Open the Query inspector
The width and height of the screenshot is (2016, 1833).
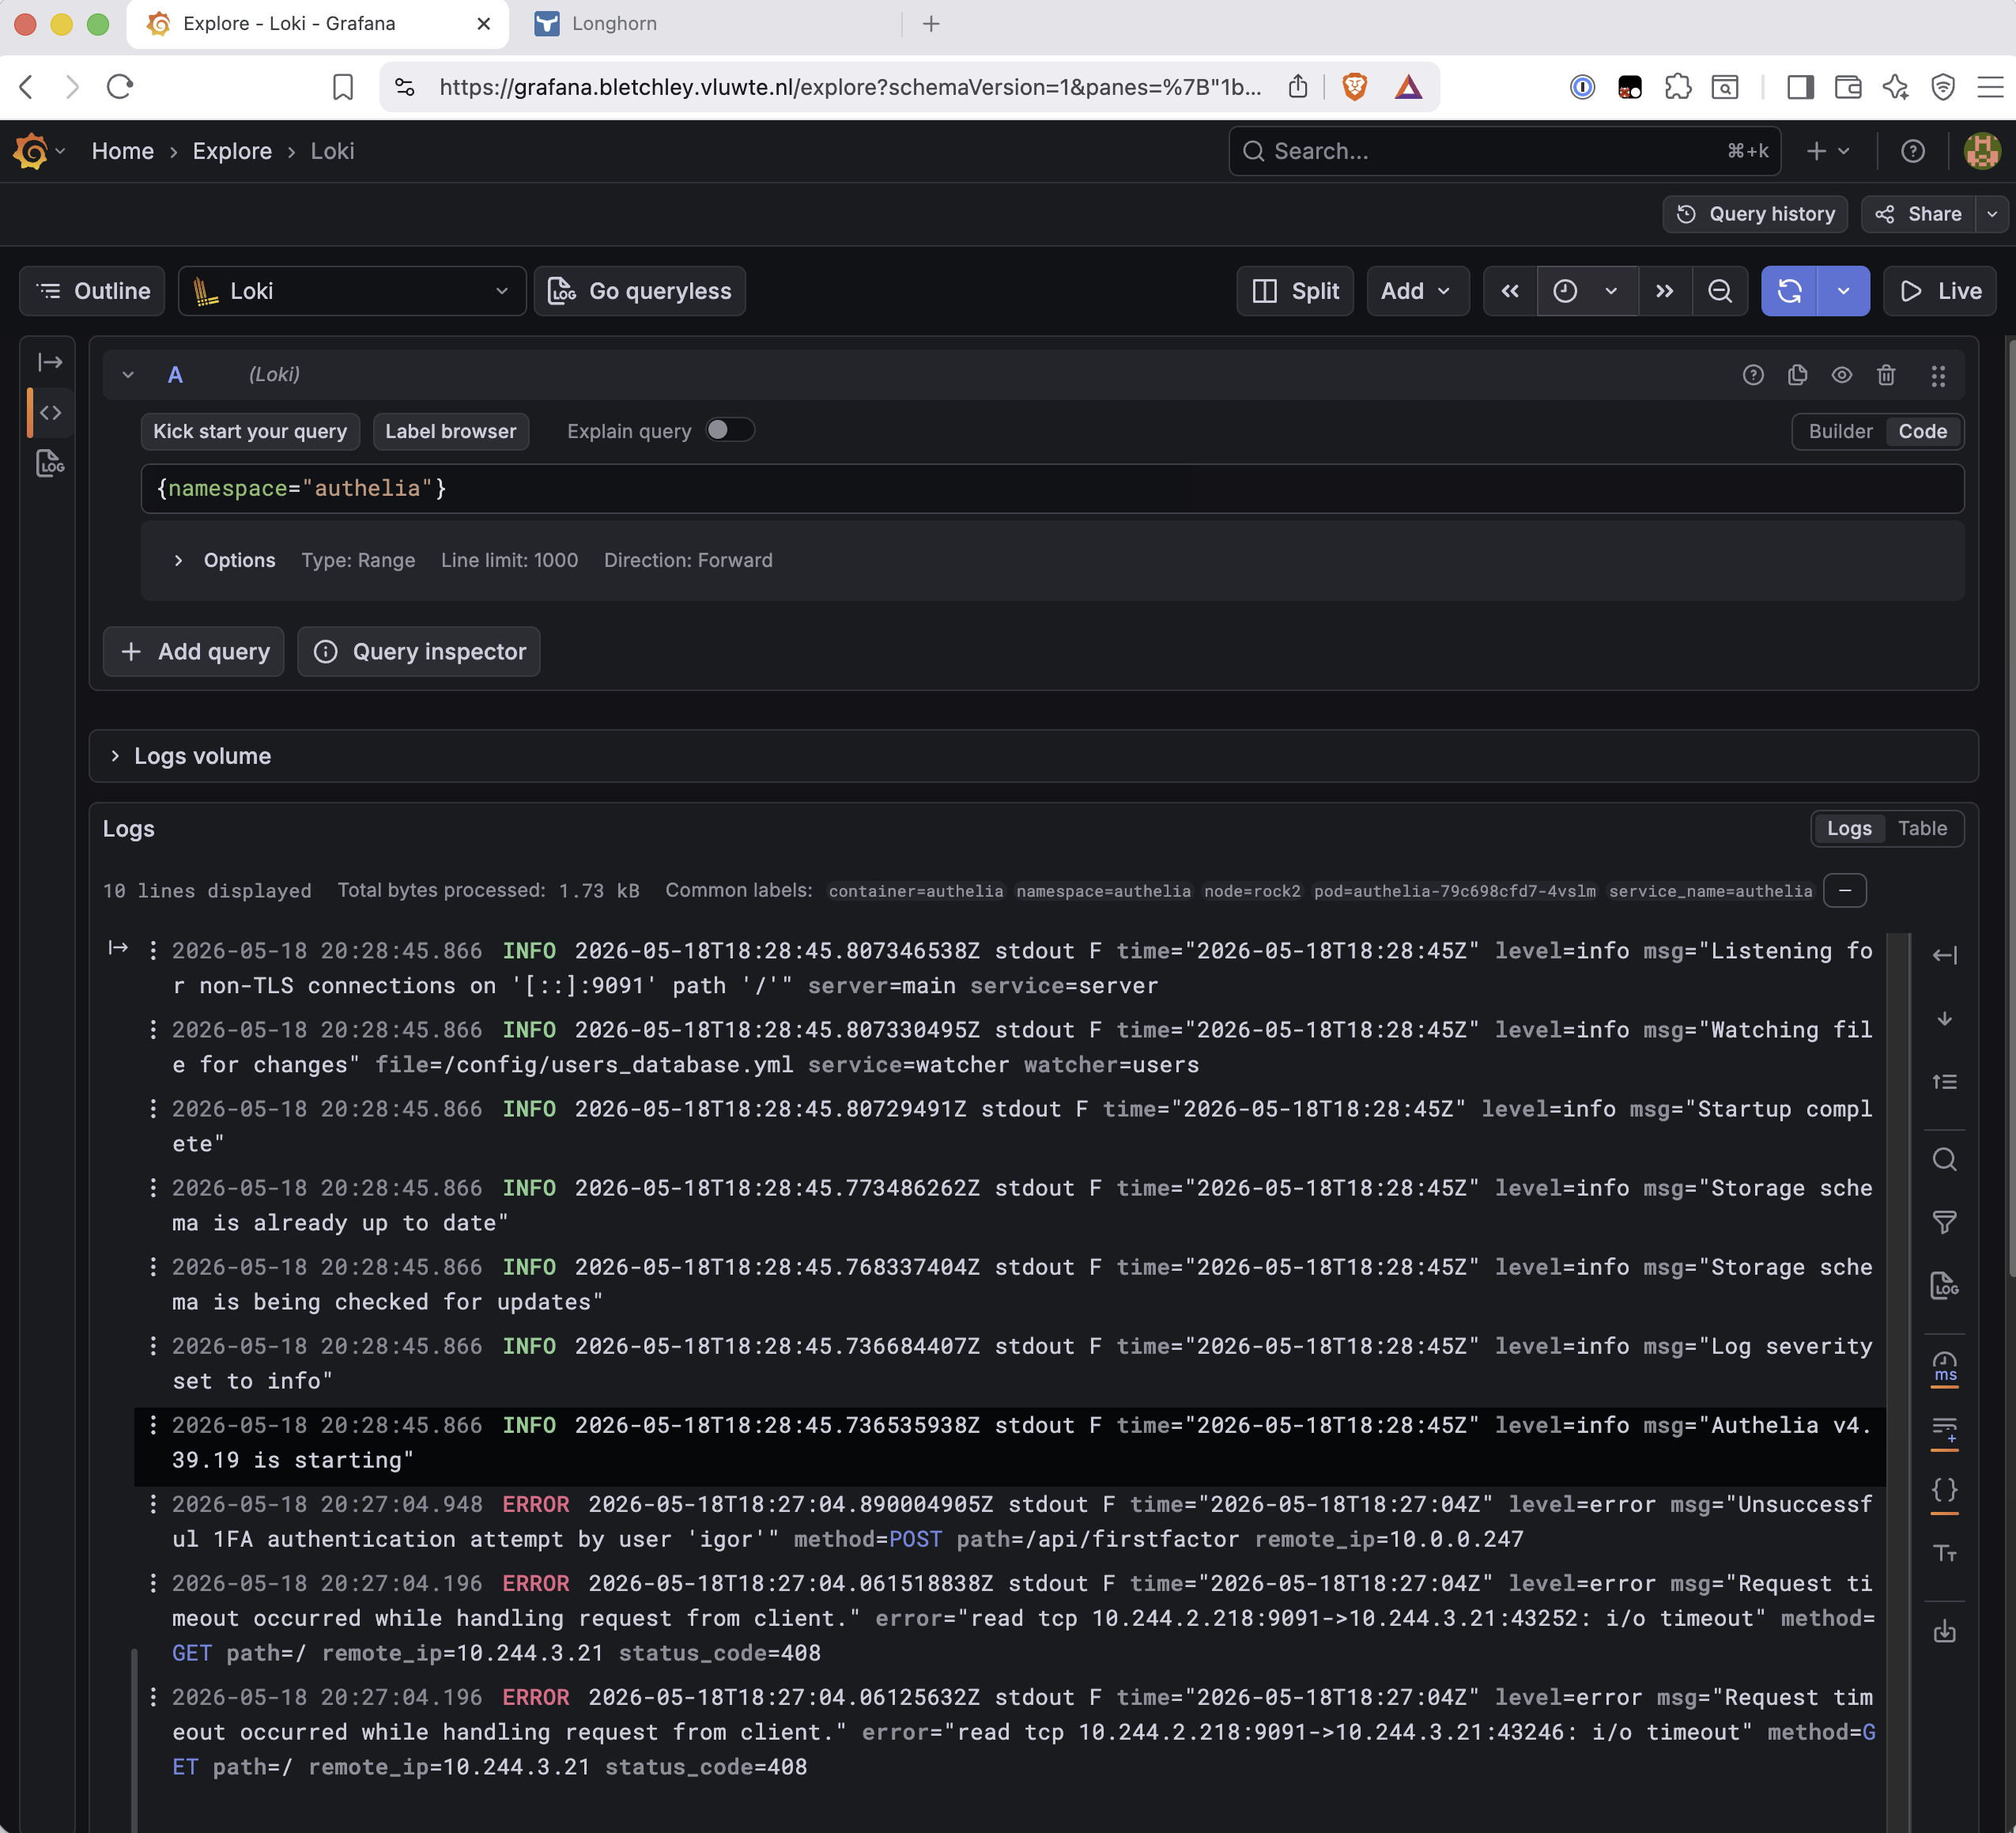tap(419, 652)
